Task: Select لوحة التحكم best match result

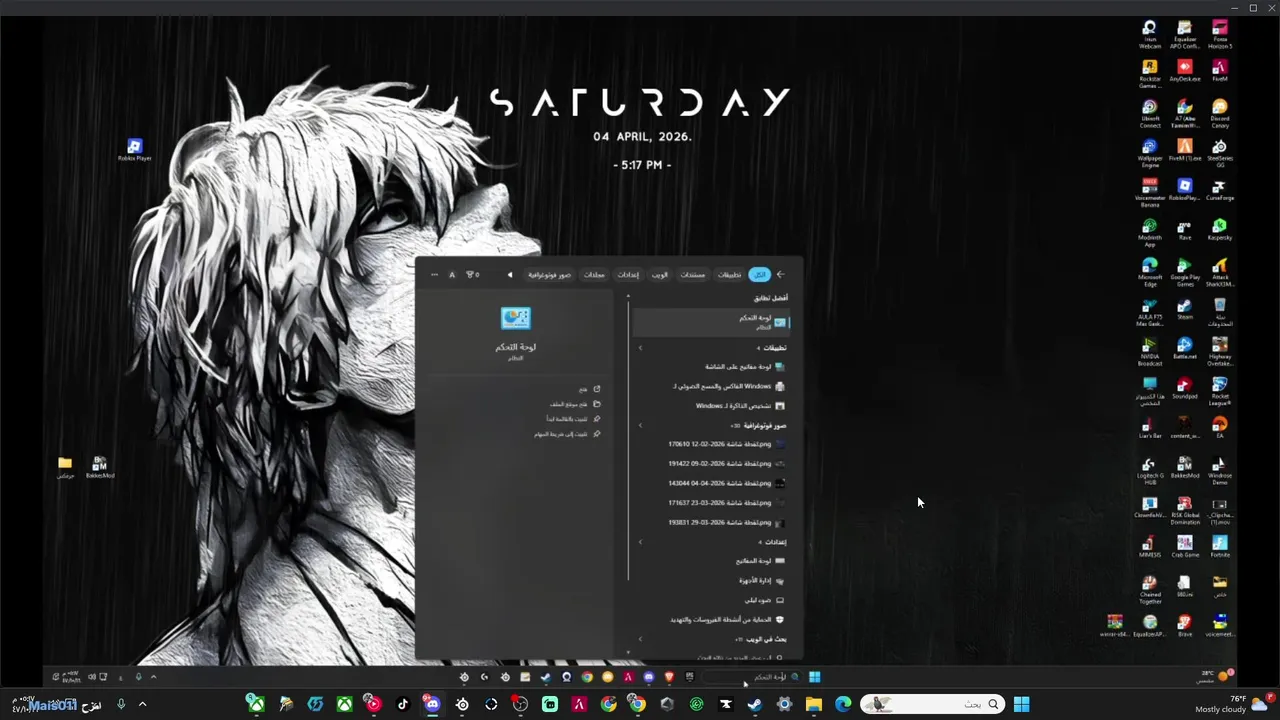Action: point(711,322)
